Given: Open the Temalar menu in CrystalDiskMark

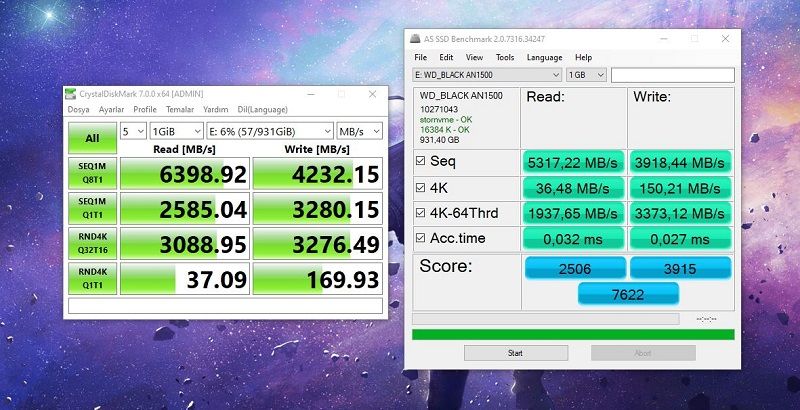Looking at the screenshot, I should pos(180,110).
